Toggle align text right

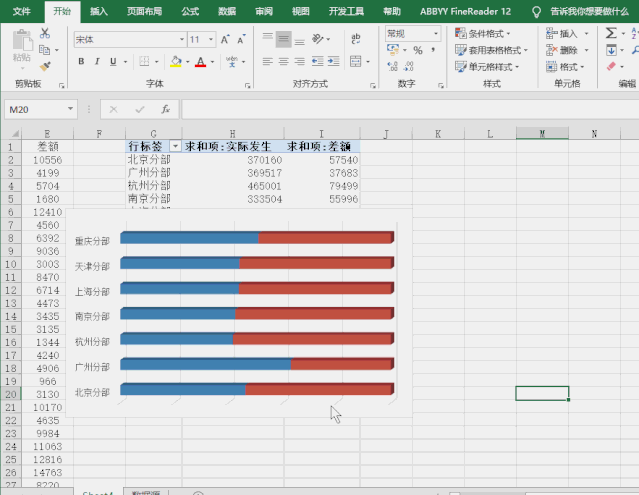click(x=300, y=62)
